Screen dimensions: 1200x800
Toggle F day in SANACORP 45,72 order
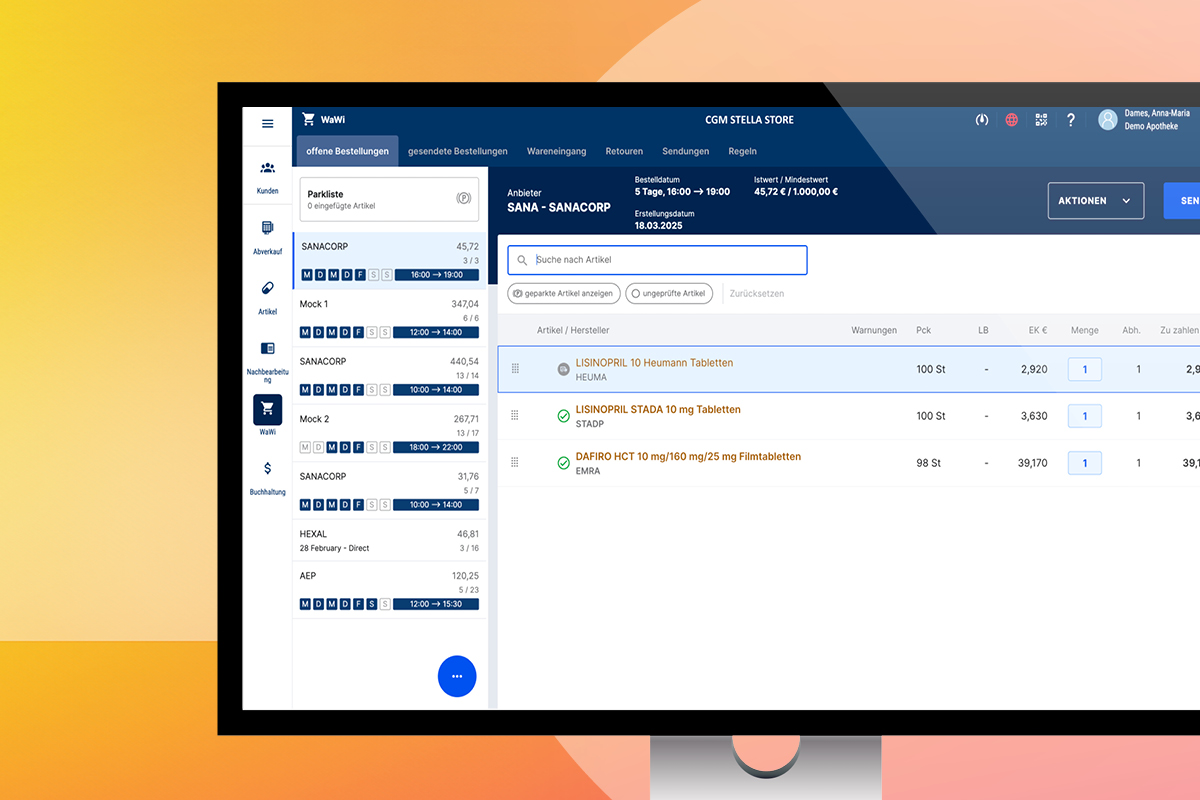[x=360, y=275]
